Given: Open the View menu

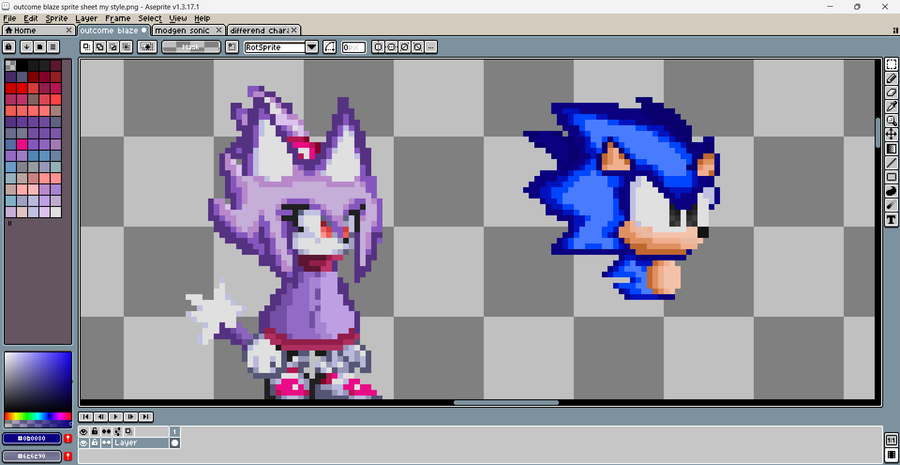Looking at the screenshot, I should coord(178,18).
